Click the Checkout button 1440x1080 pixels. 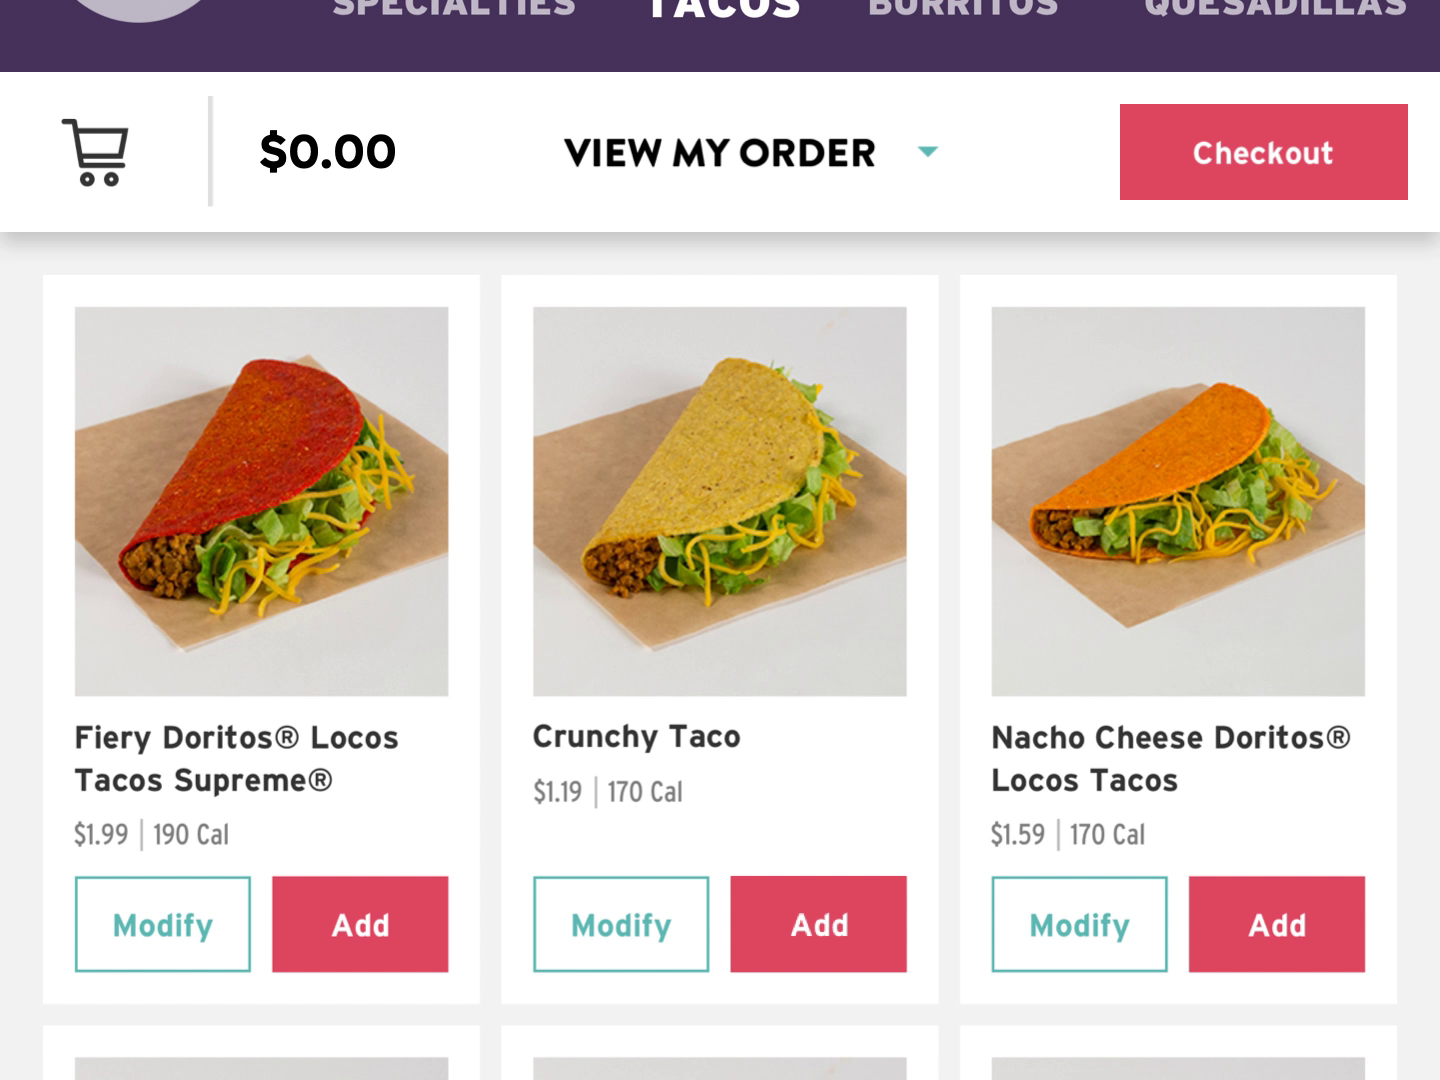coord(1262,152)
